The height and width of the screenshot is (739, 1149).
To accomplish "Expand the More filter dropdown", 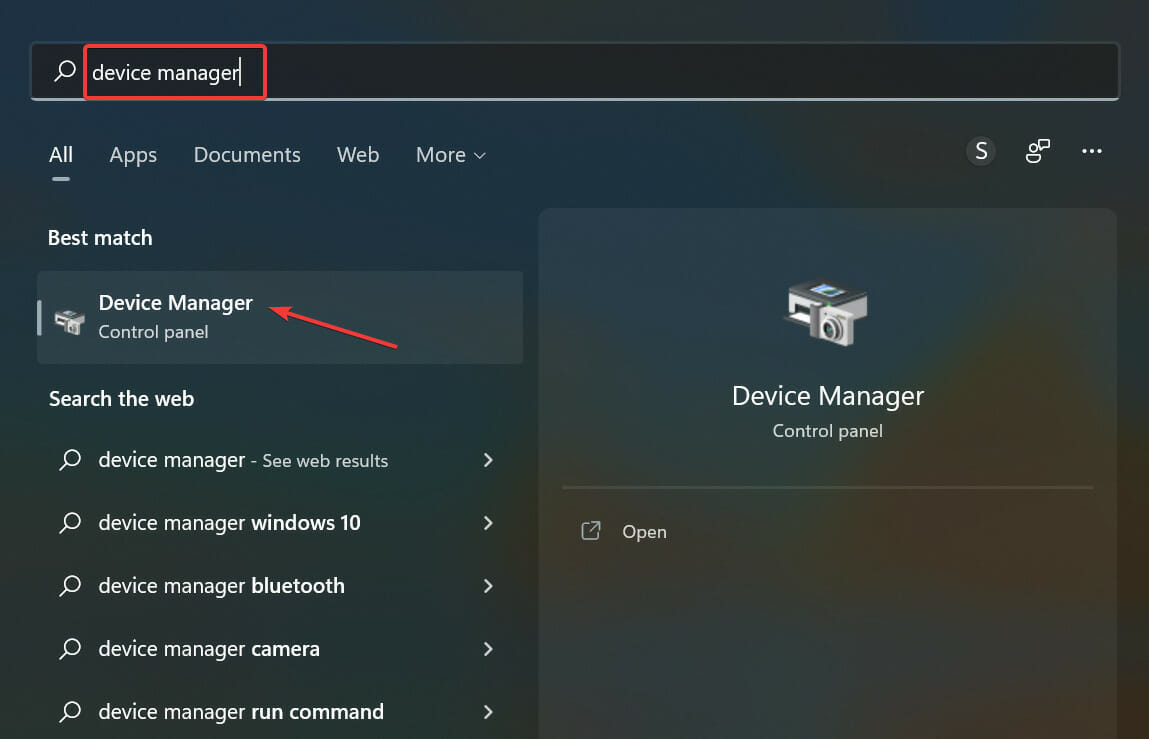I will (x=450, y=155).
